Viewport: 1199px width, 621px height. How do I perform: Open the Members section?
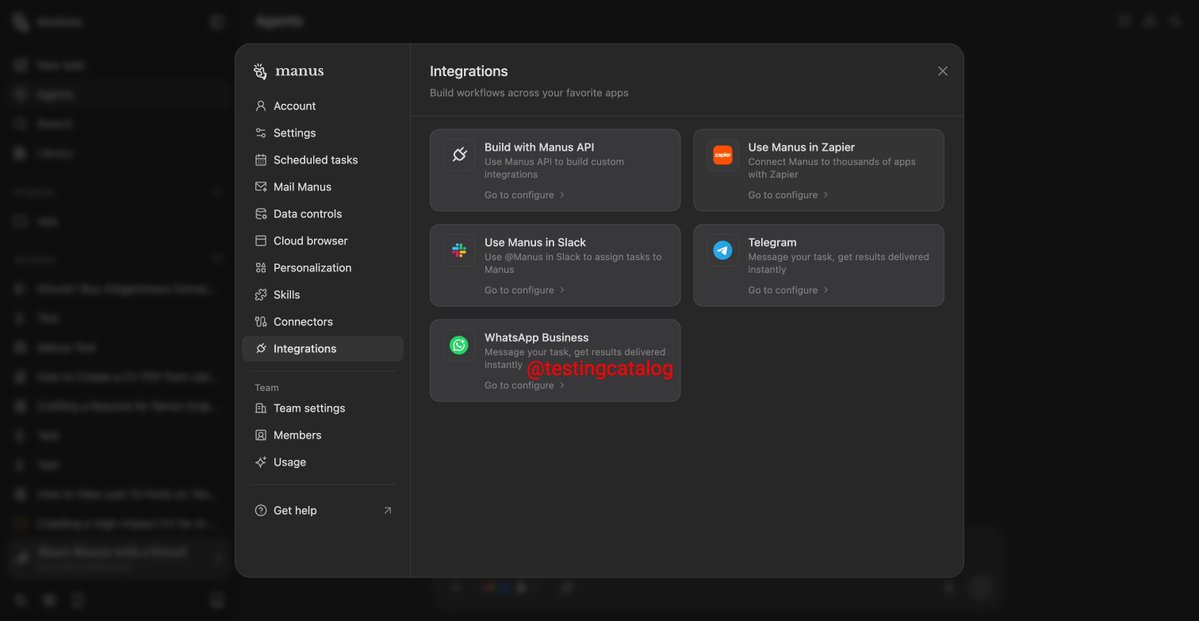(322, 435)
